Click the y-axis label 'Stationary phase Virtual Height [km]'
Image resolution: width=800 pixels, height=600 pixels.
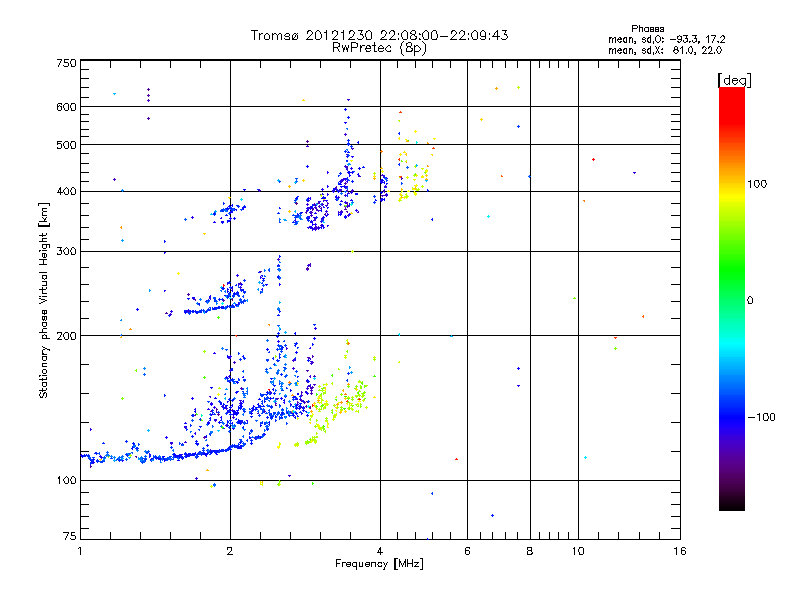coord(43,300)
